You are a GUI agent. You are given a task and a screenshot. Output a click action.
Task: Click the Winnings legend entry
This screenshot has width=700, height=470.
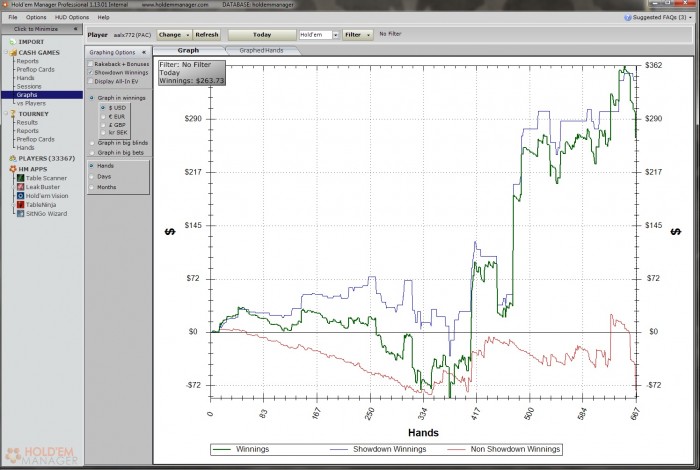coord(242,449)
